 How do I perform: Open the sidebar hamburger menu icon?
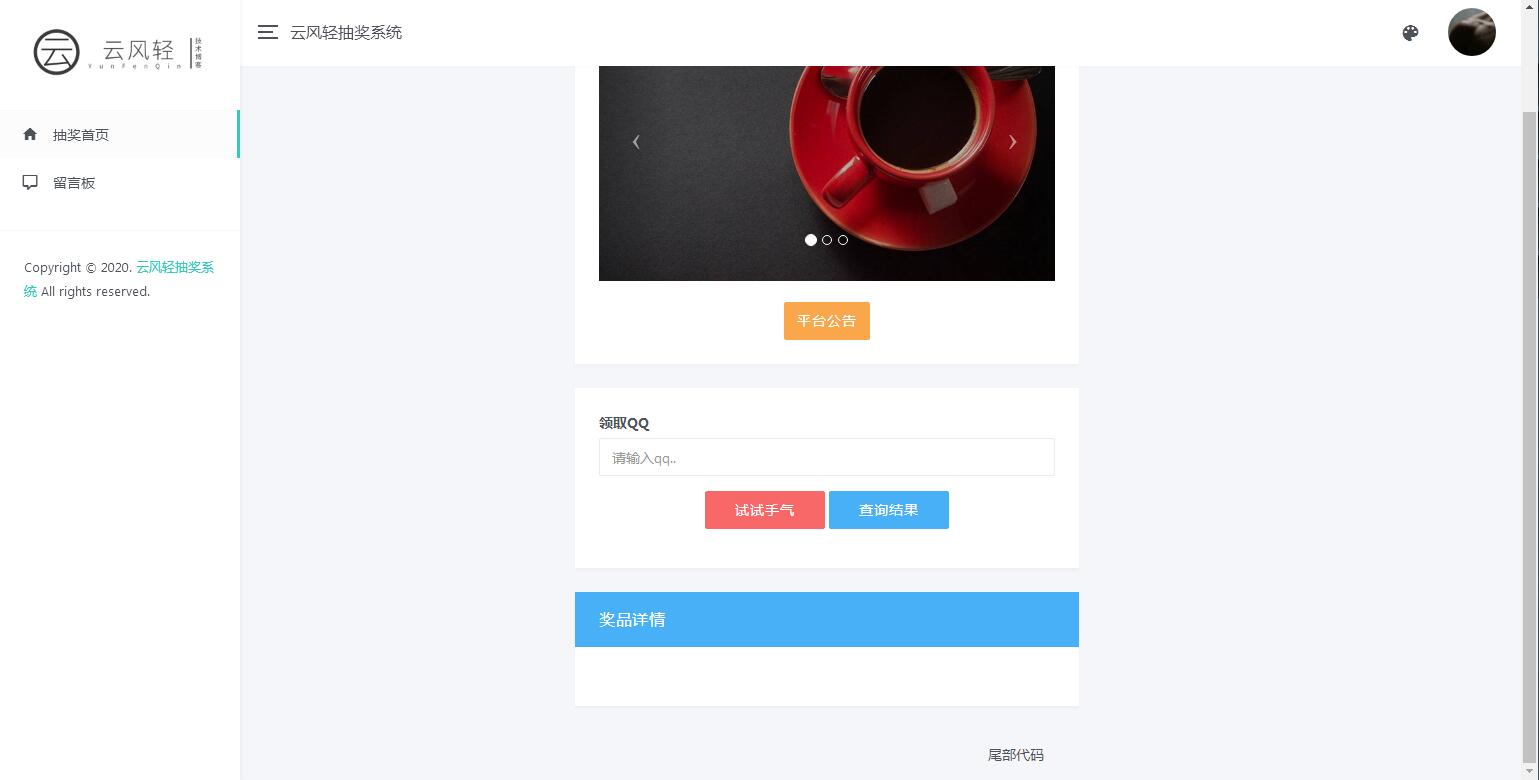coord(267,32)
